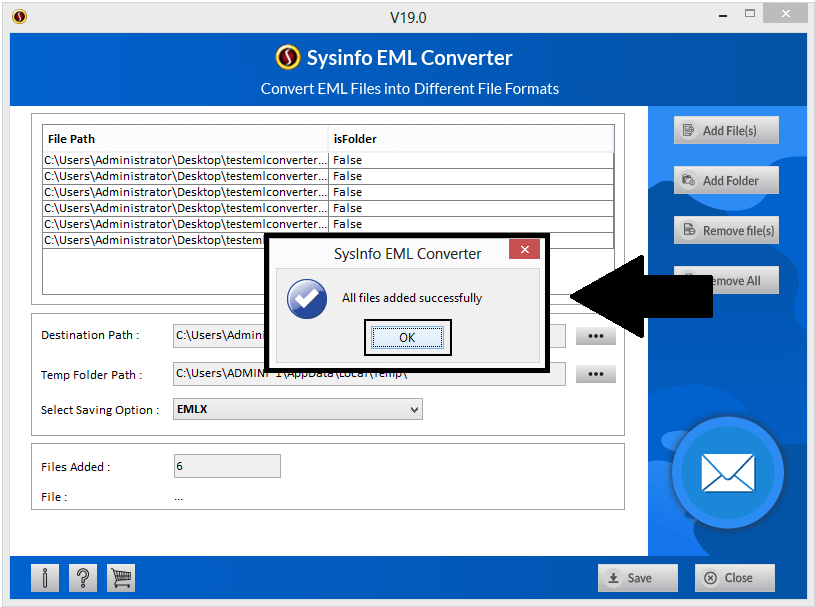Select the sixth, partially hidden file row

tap(154, 240)
